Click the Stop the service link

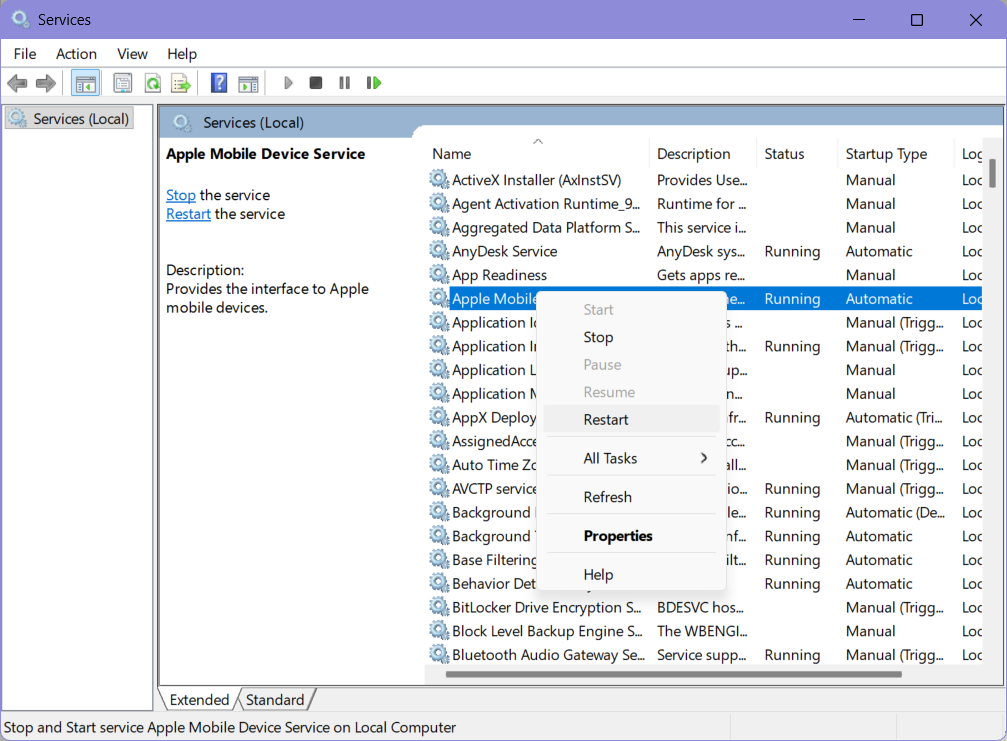pos(180,195)
